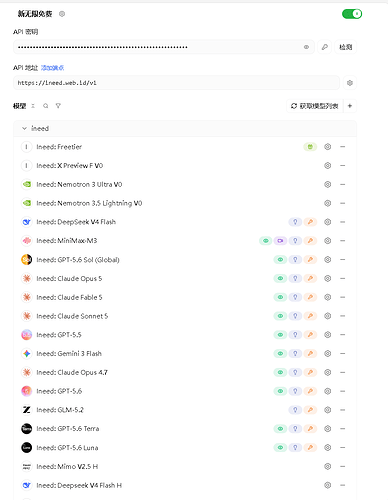Open settings for Claude Opus 5

[328, 278]
